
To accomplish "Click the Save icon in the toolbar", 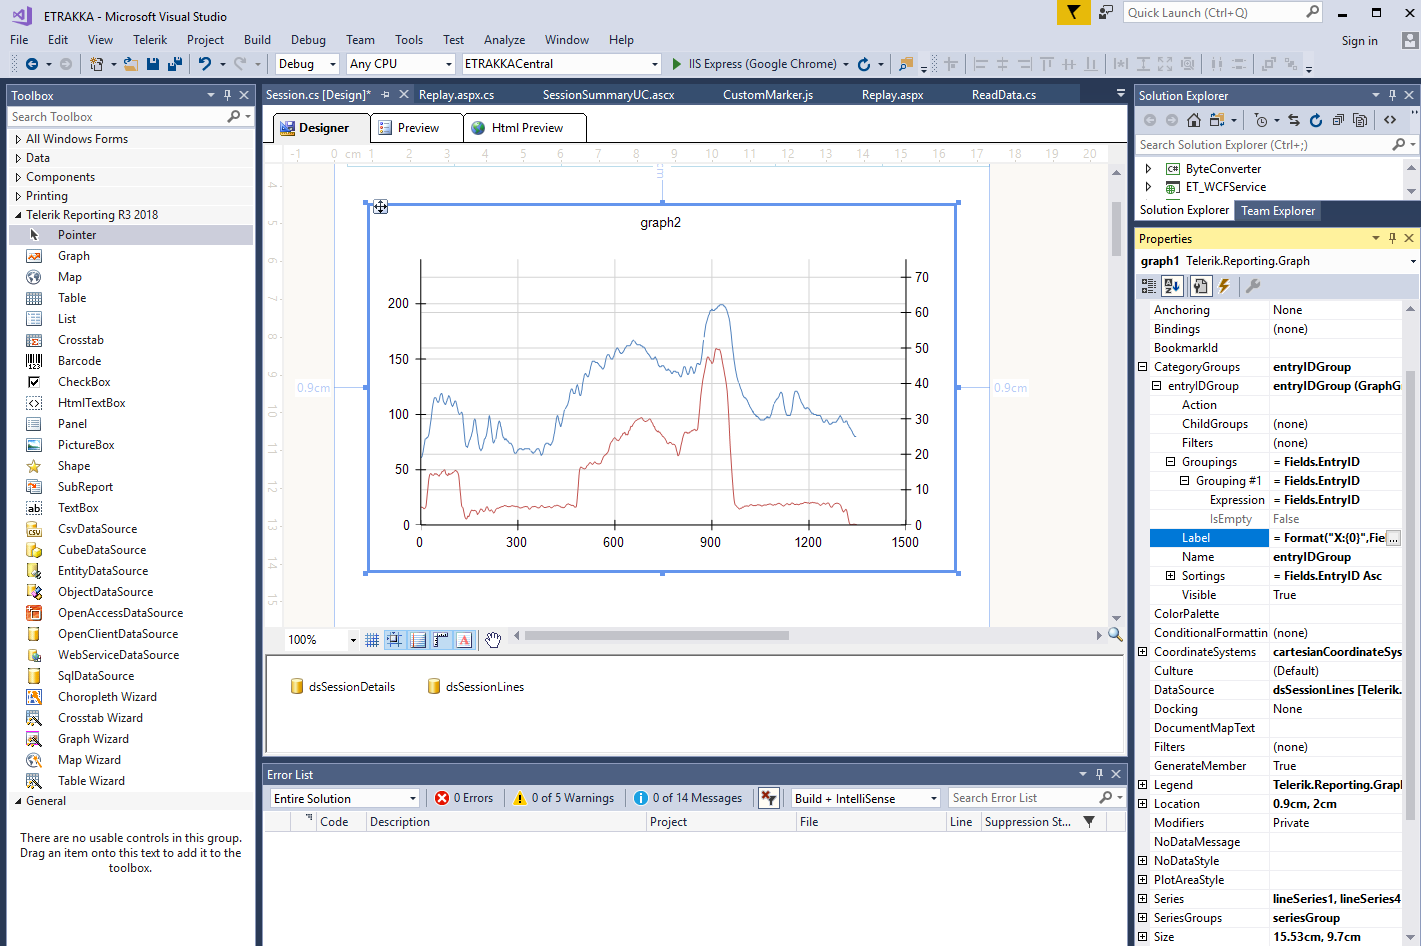I will (153, 64).
